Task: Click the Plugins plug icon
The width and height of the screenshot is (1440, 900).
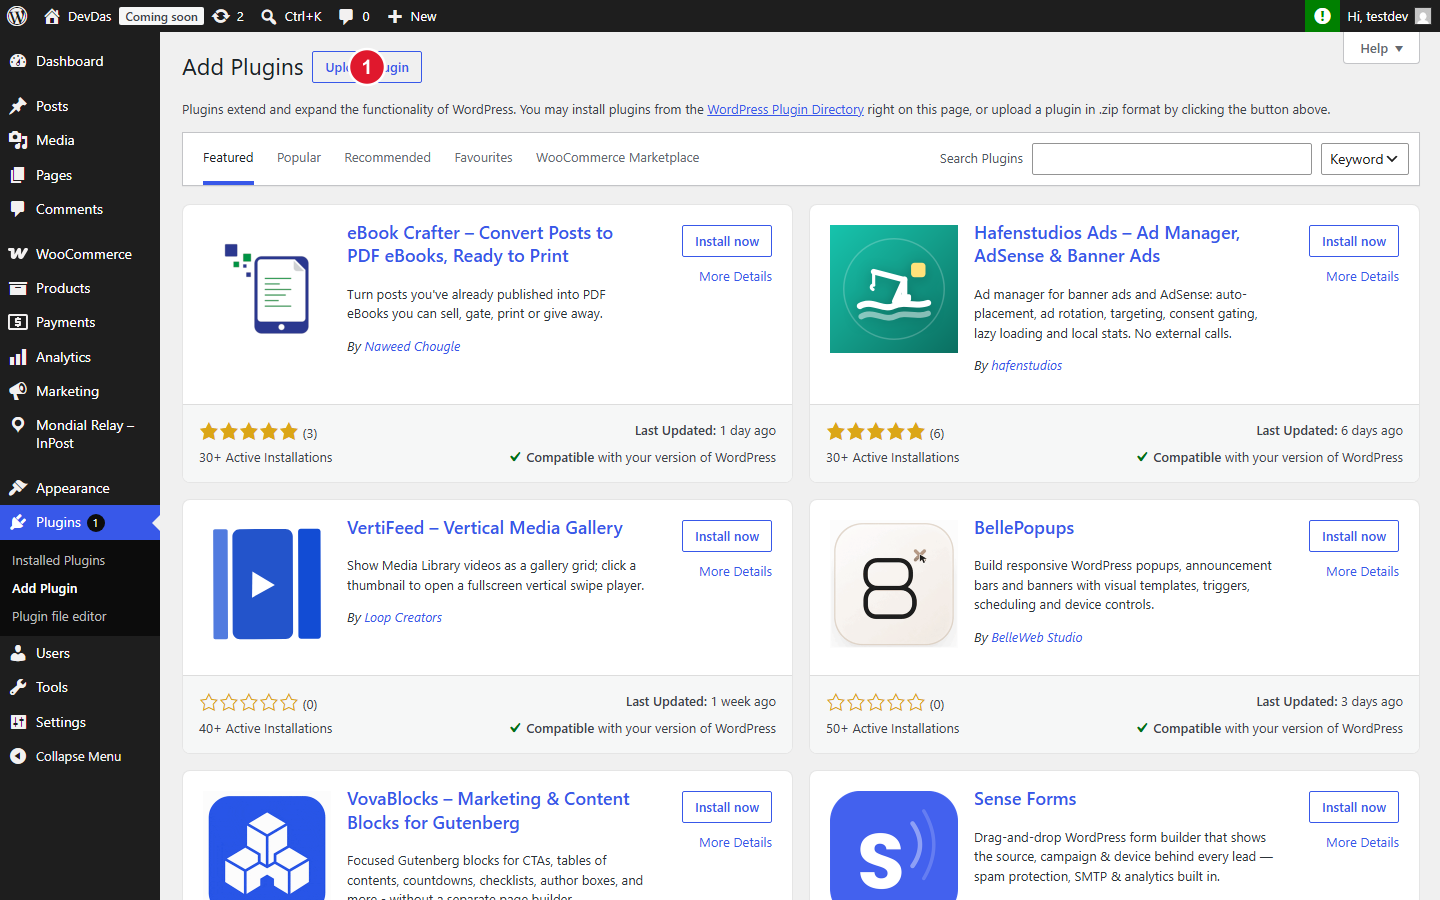Action: [x=18, y=522]
